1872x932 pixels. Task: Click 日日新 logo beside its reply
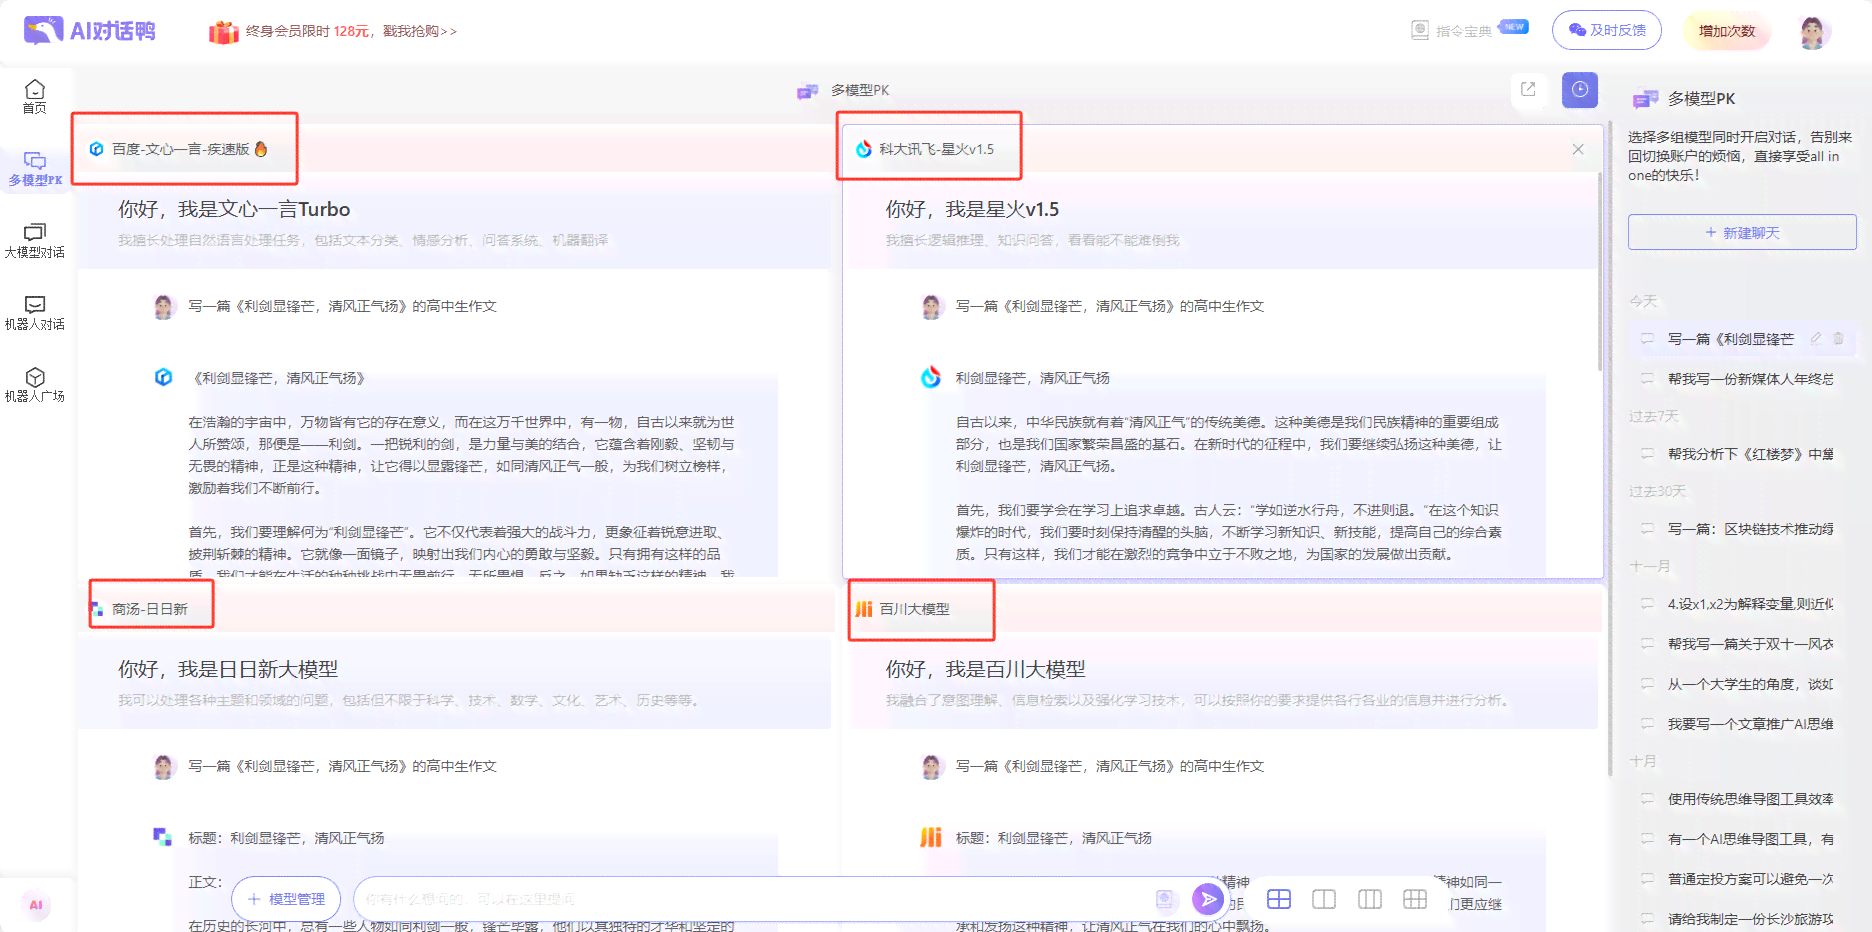pyautogui.click(x=162, y=836)
